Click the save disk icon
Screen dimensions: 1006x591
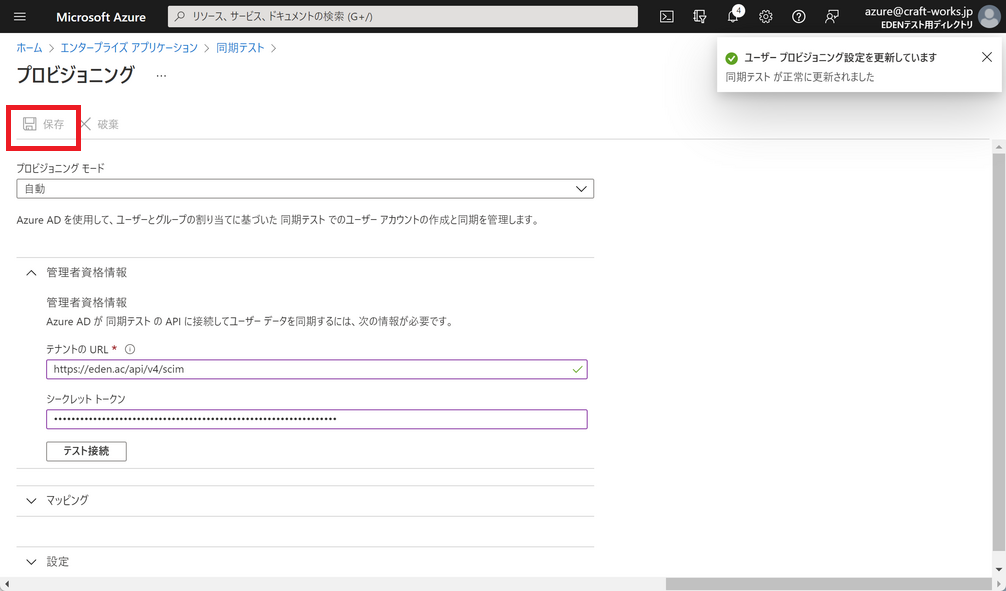(x=30, y=124)
